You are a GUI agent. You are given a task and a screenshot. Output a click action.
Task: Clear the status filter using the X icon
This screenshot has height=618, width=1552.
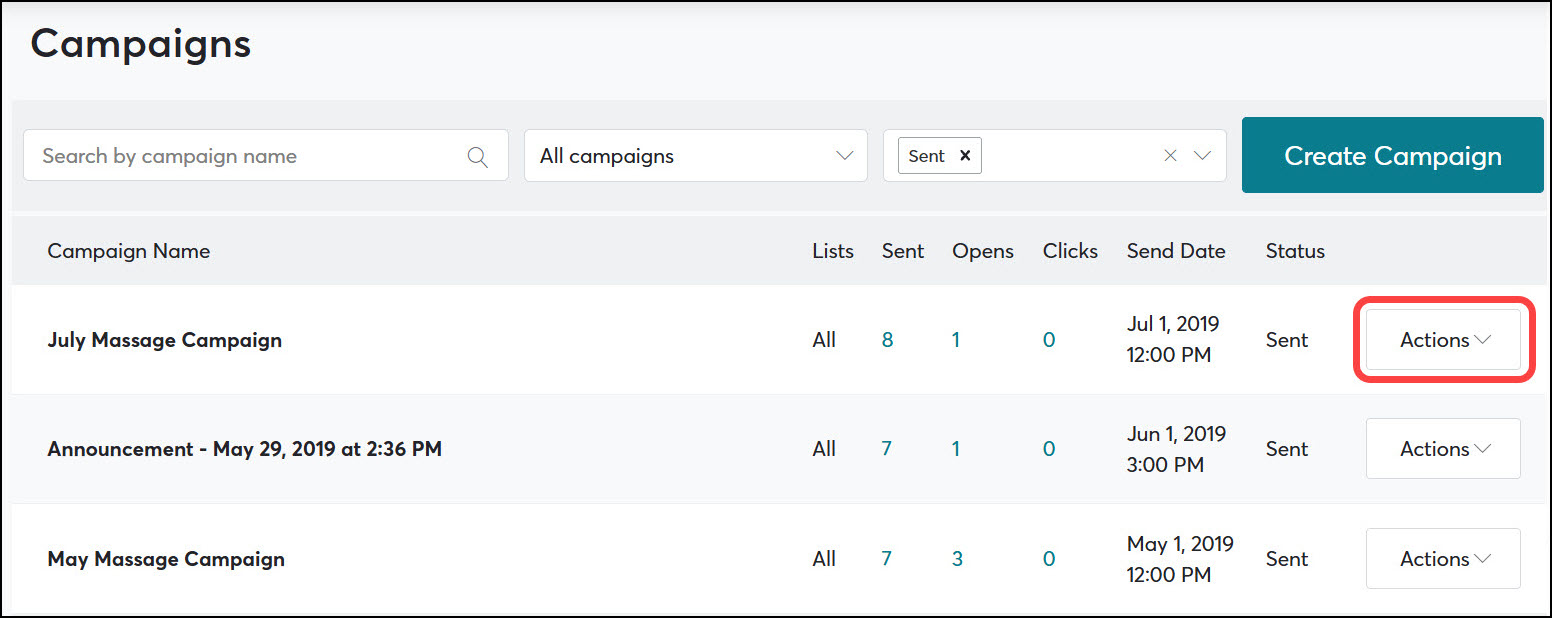tap(1170, 155)
